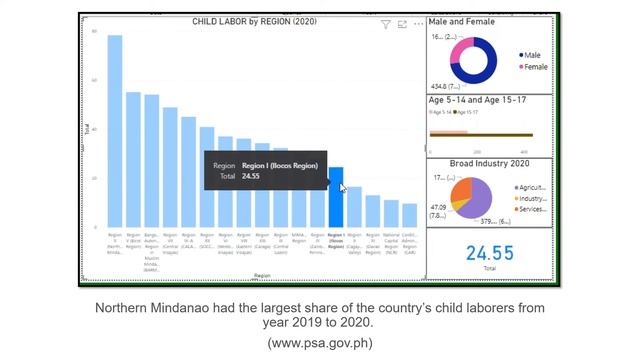Open the filter icon on the child labor chart
Screen dimensions: 640x360
(x=385, y=24)
